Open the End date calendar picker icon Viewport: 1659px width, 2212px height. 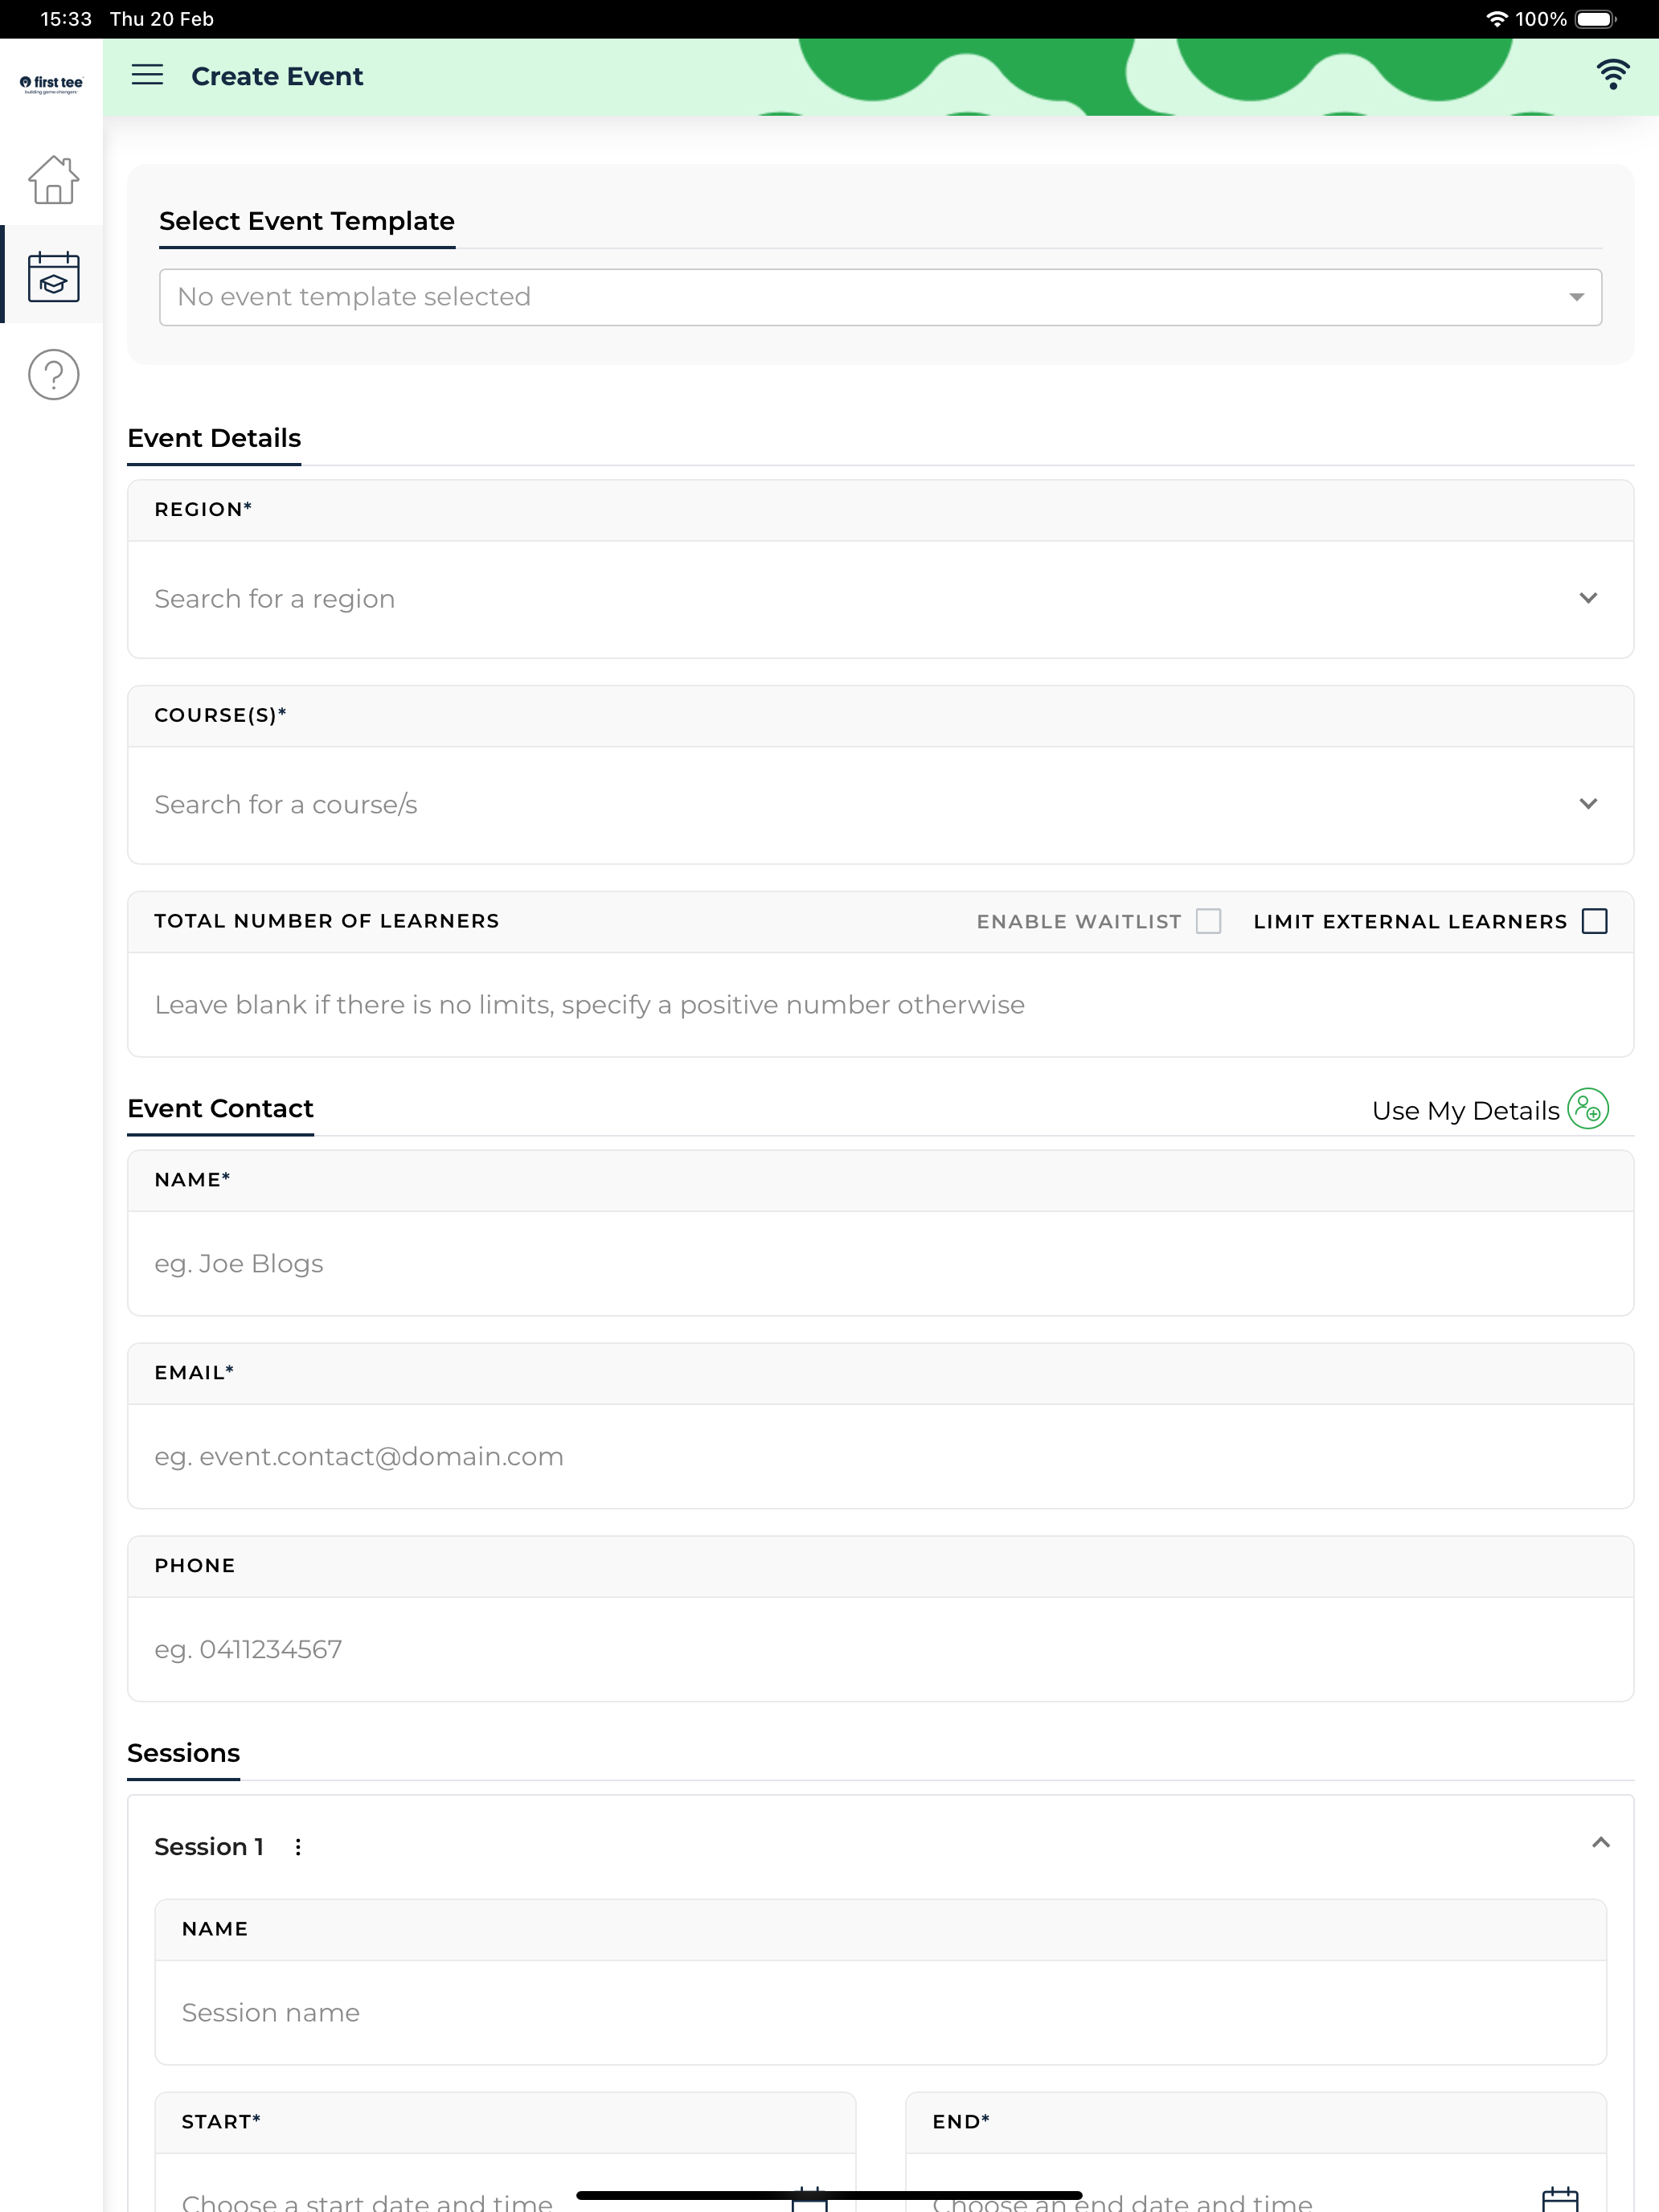pos(1559,2200)
